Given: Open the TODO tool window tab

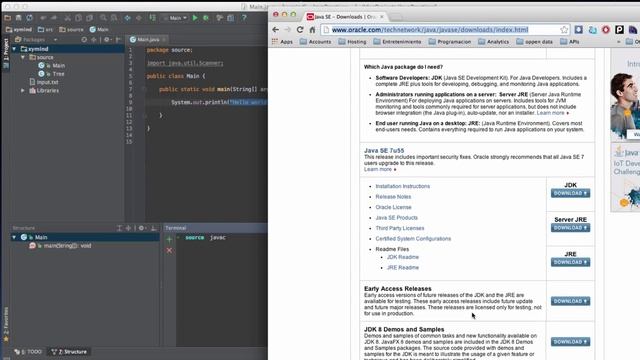Looking at the screenshot, I should click(28, 352).
